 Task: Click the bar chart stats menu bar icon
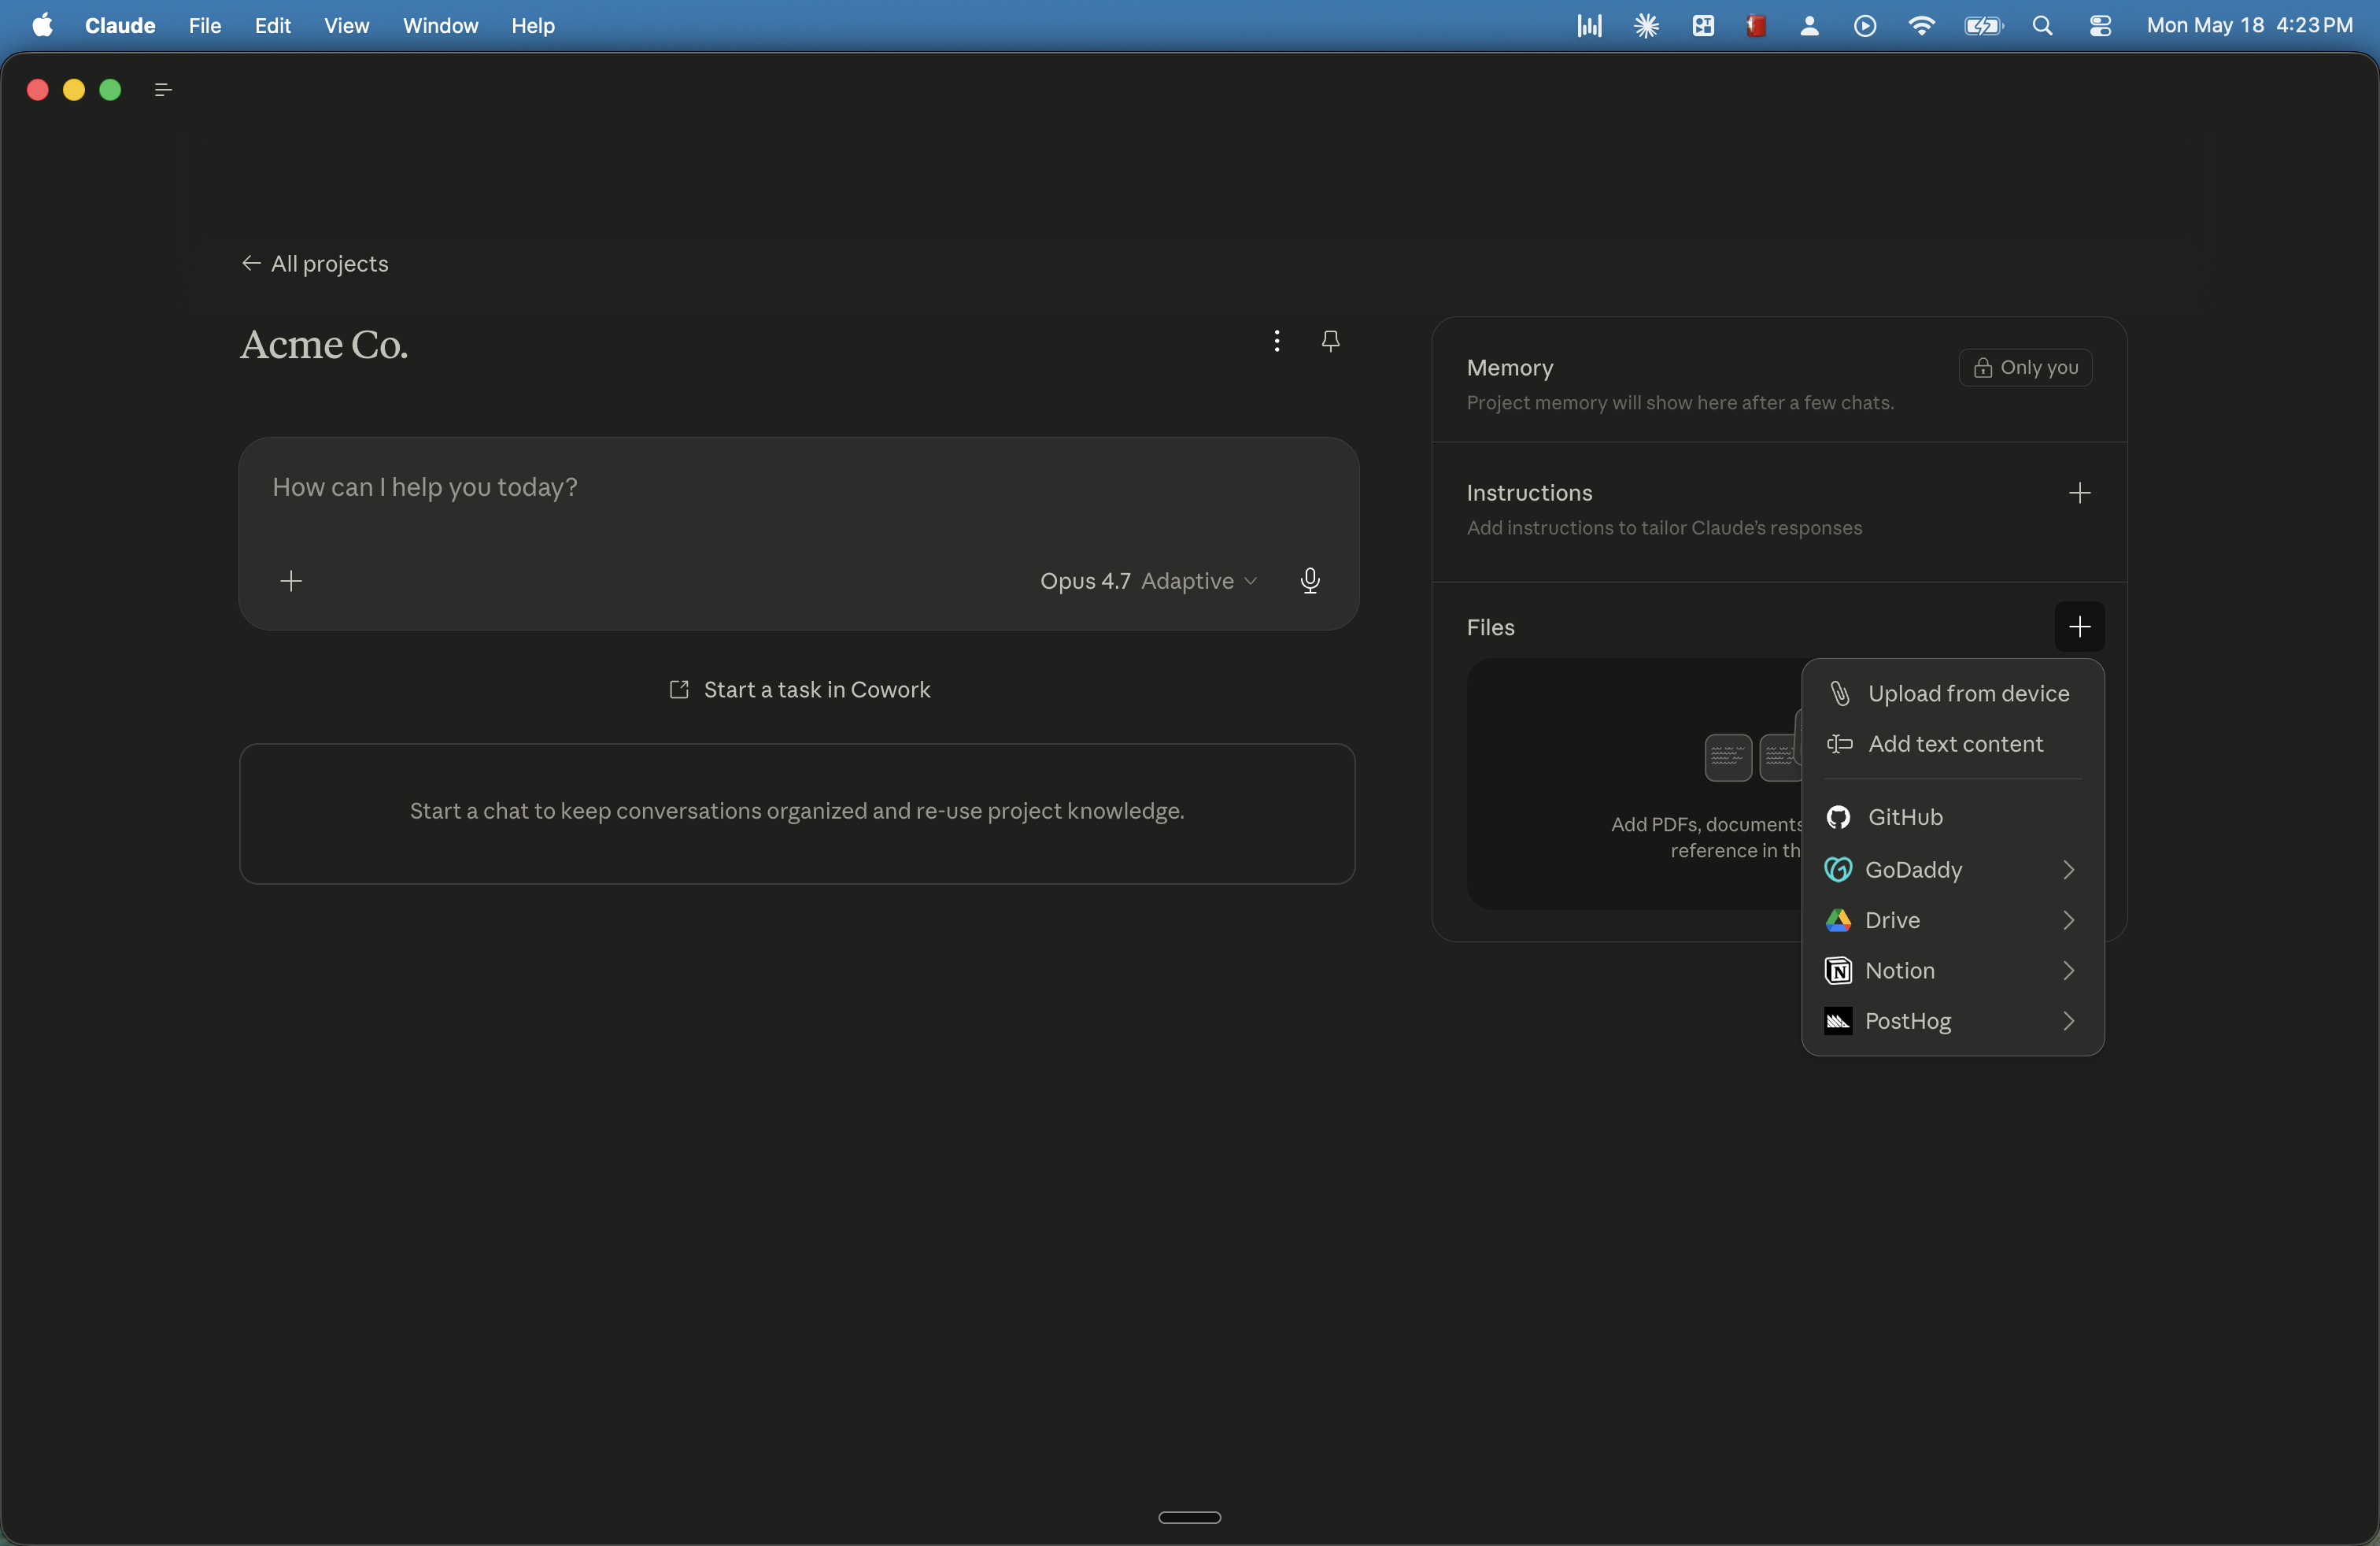(1589, 25)
